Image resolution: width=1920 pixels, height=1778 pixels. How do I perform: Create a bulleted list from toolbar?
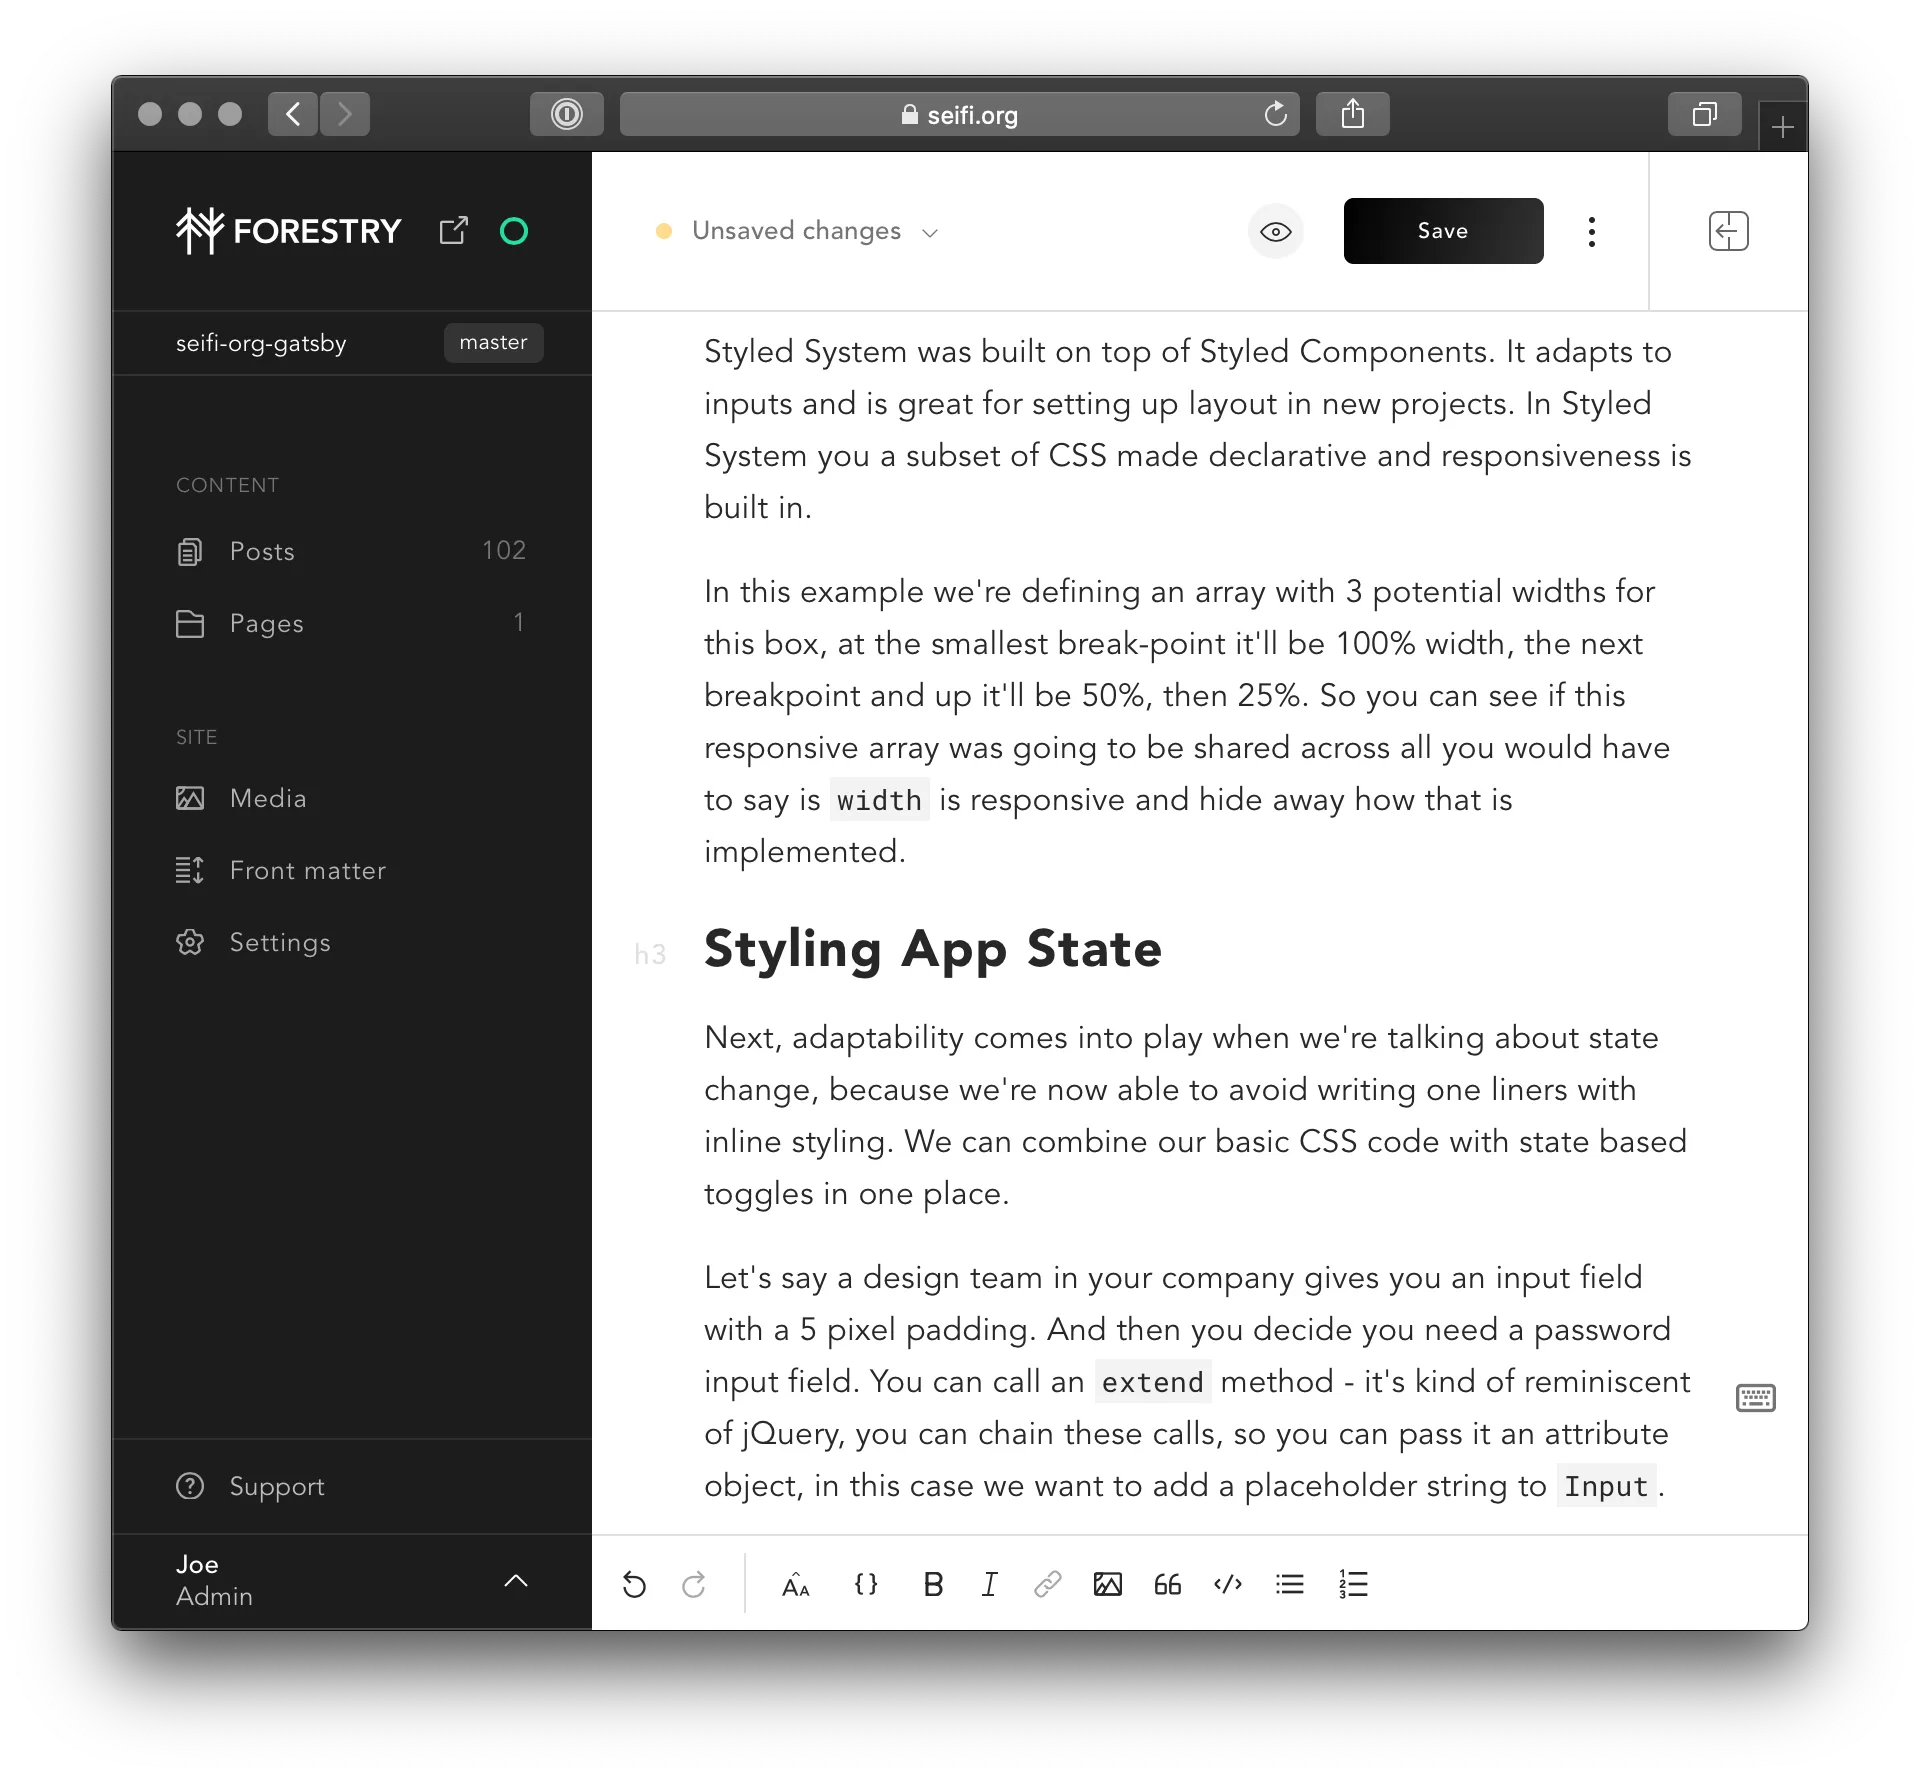click(x=1290, y=1585)
